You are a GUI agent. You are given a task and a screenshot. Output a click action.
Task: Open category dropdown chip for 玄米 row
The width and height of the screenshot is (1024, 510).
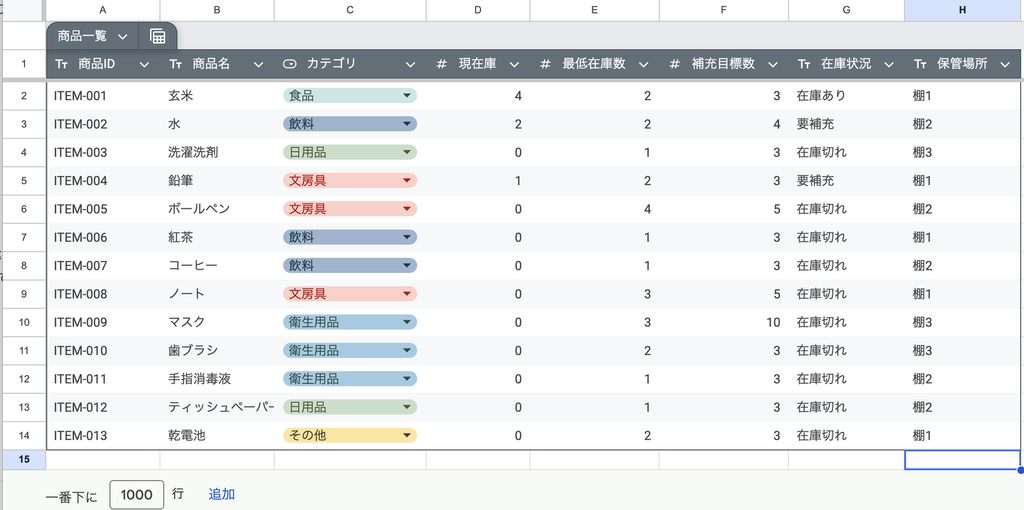[x=350, y=96]
